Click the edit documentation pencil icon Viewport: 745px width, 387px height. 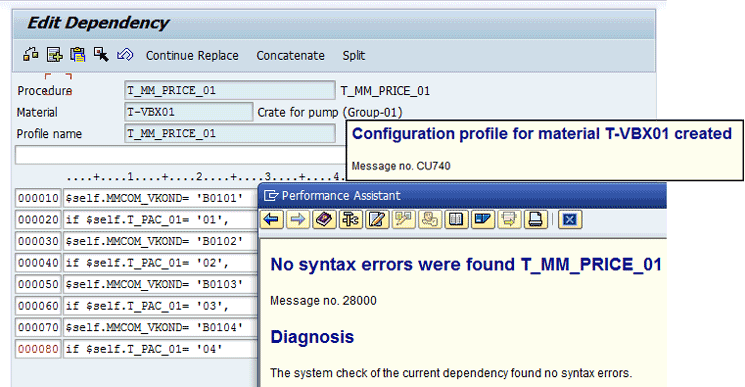(x=377, y=219)
